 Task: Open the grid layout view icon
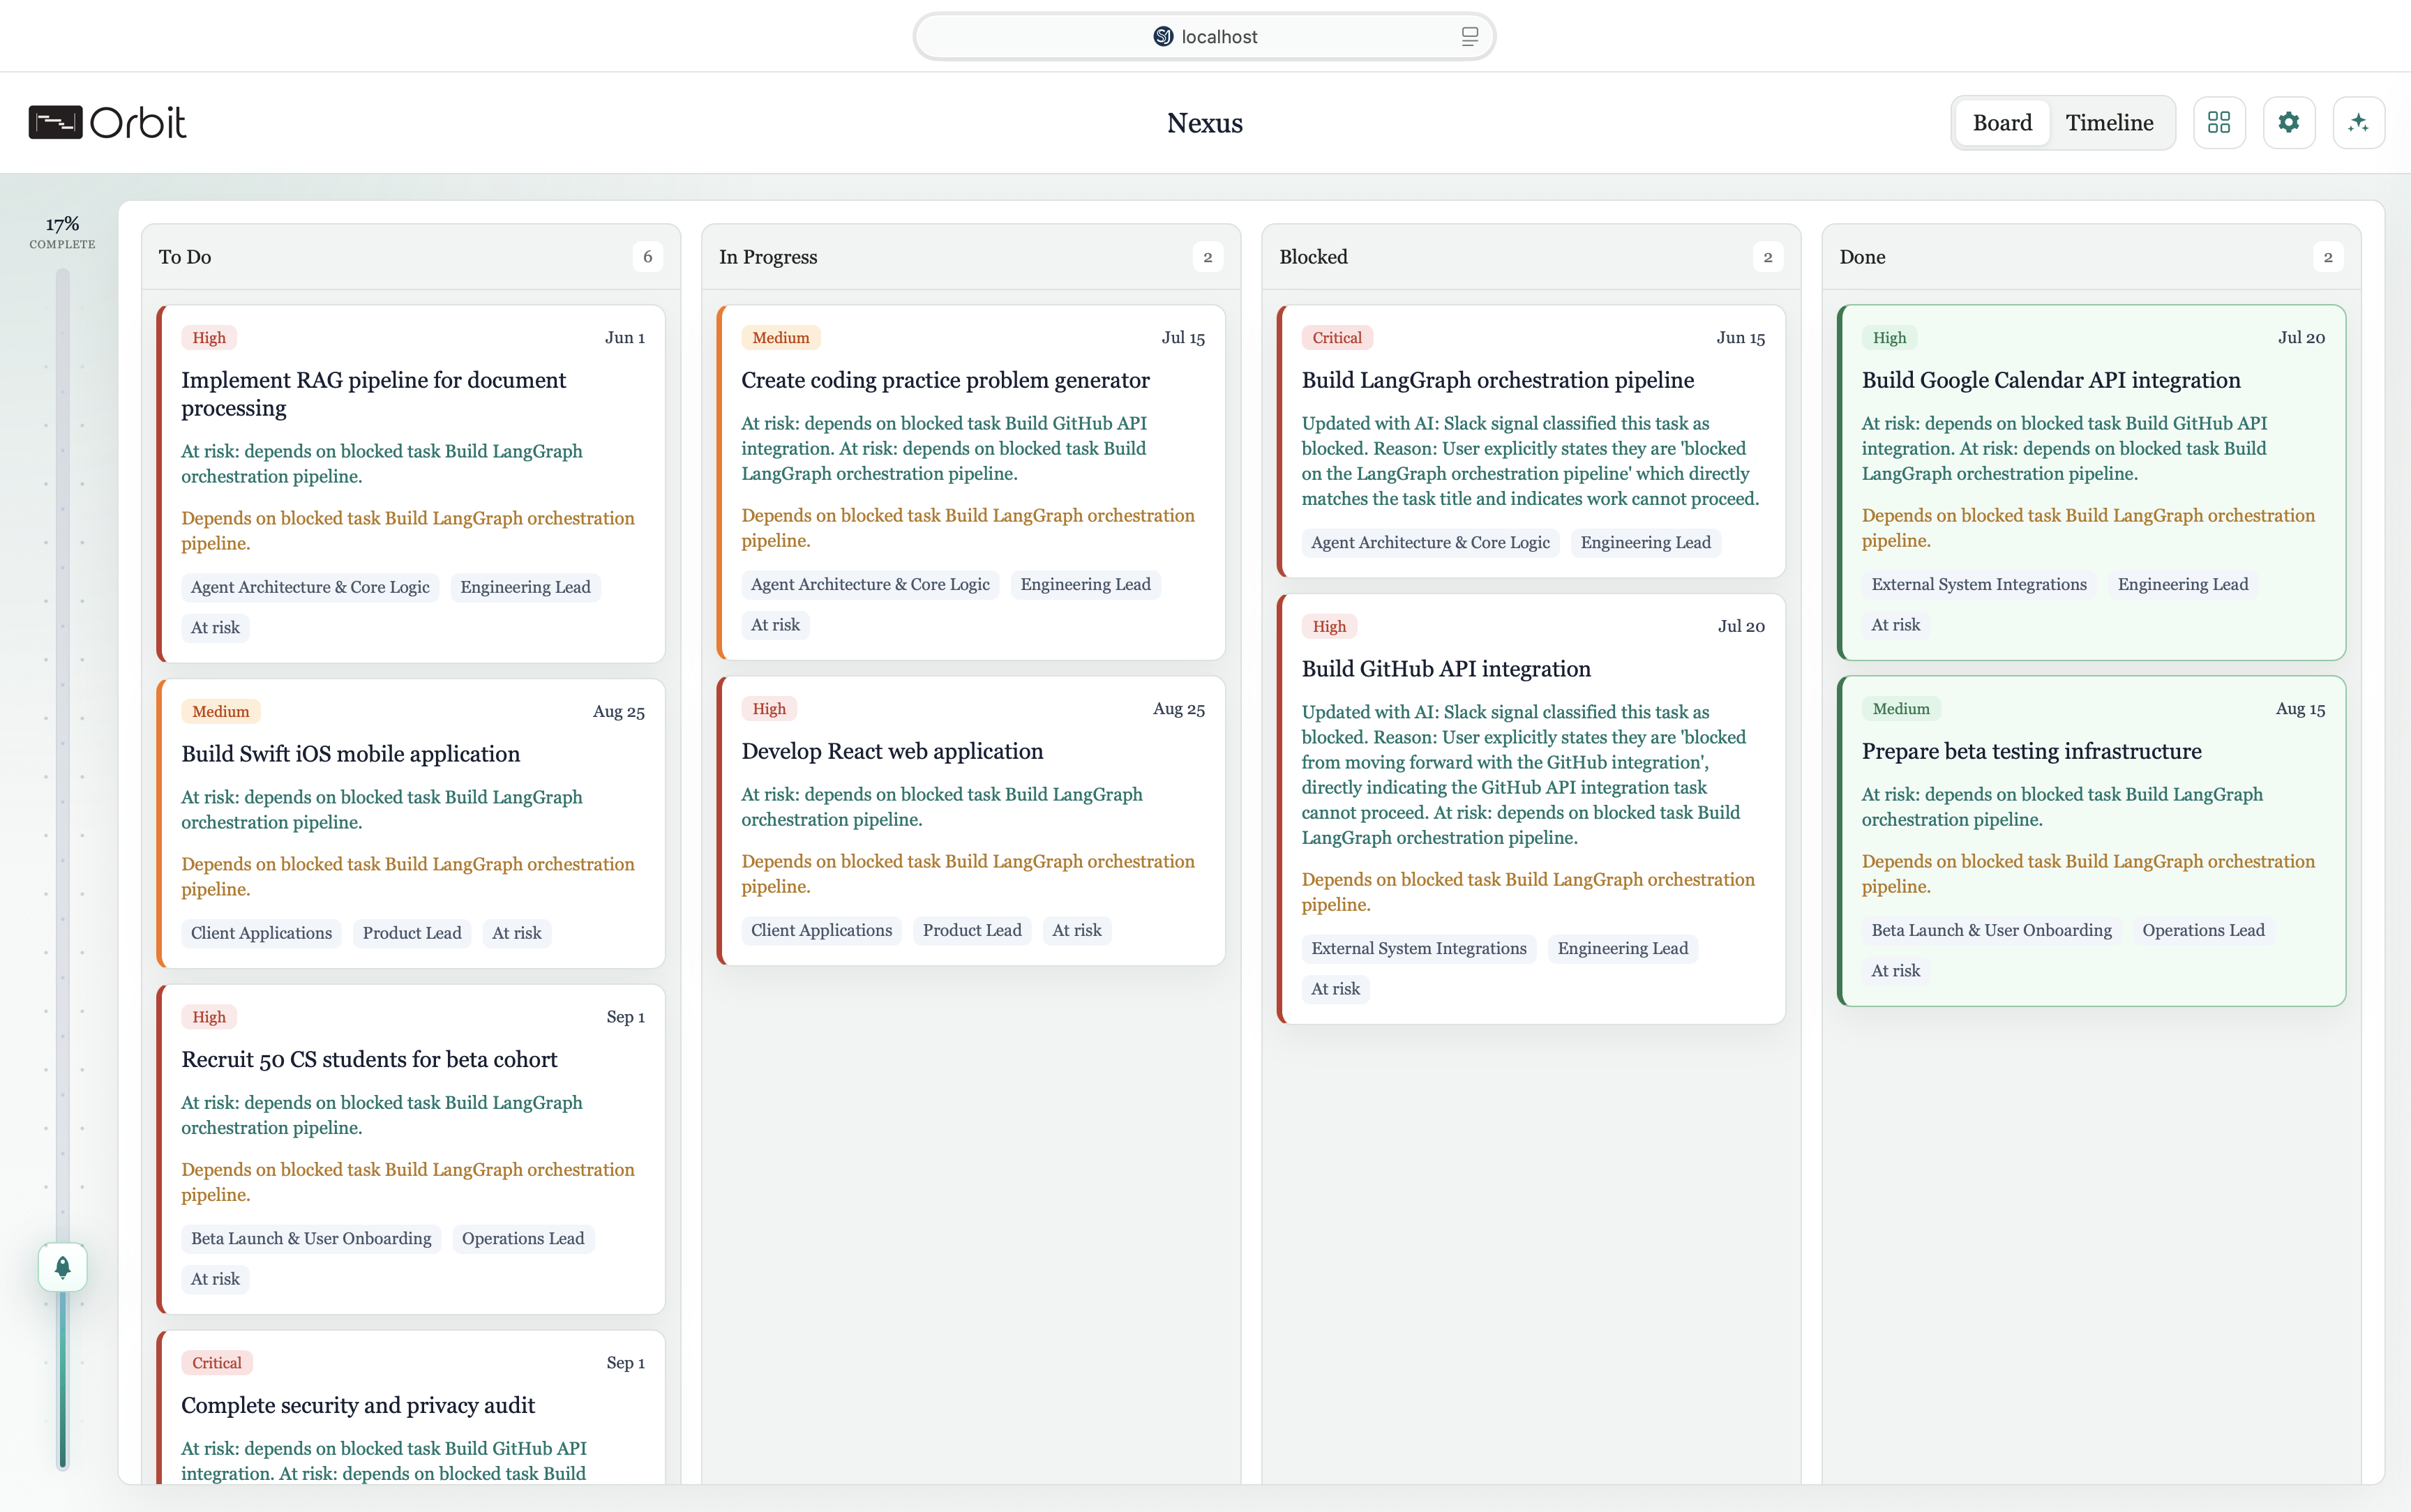click(2219, 122)
